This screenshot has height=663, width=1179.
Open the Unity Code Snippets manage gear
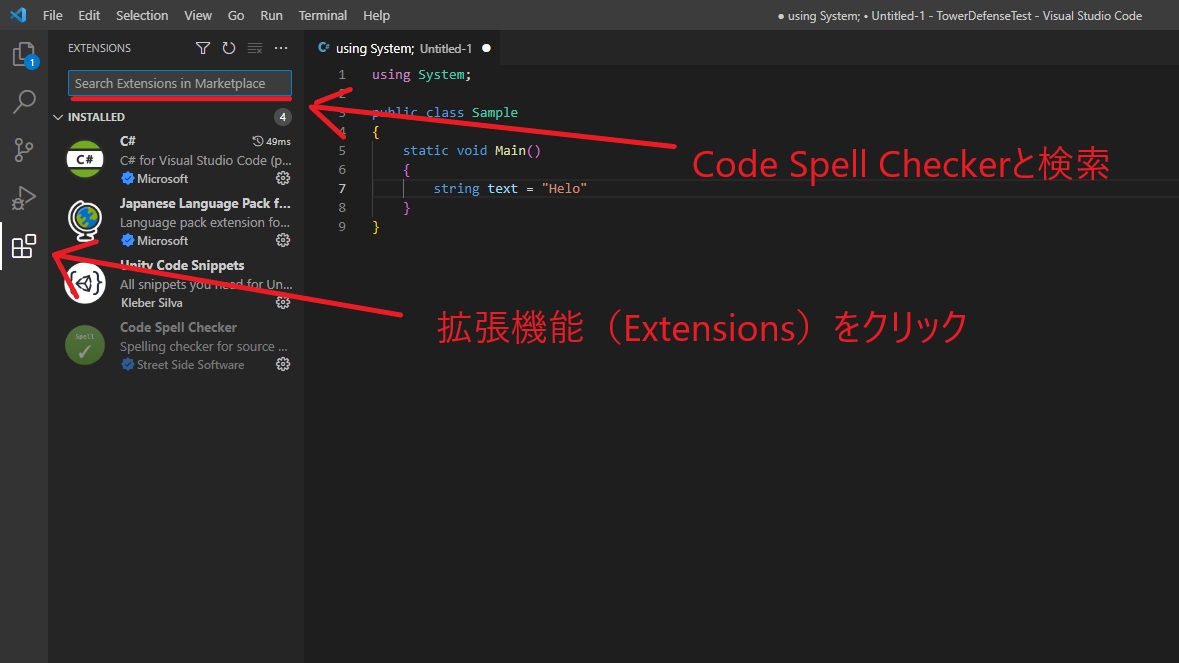tap(283, 302)
